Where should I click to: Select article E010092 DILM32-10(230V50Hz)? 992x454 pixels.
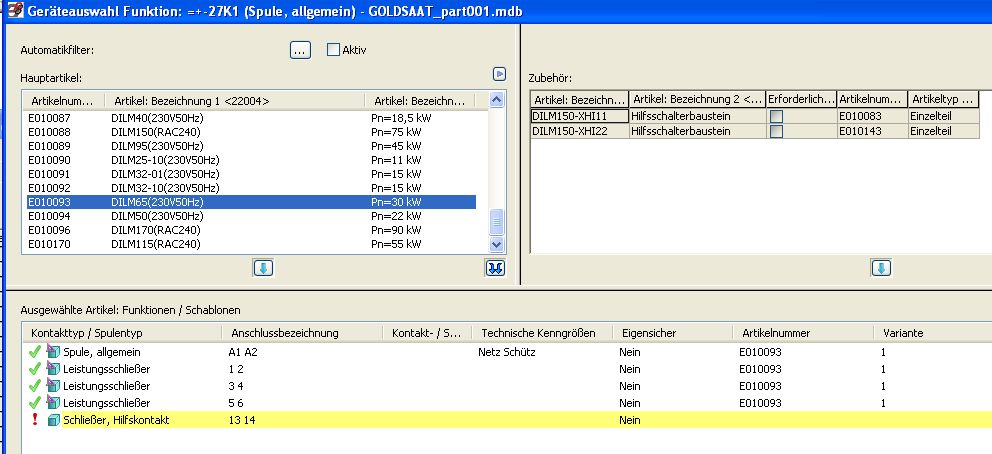[x=251, y=188]
